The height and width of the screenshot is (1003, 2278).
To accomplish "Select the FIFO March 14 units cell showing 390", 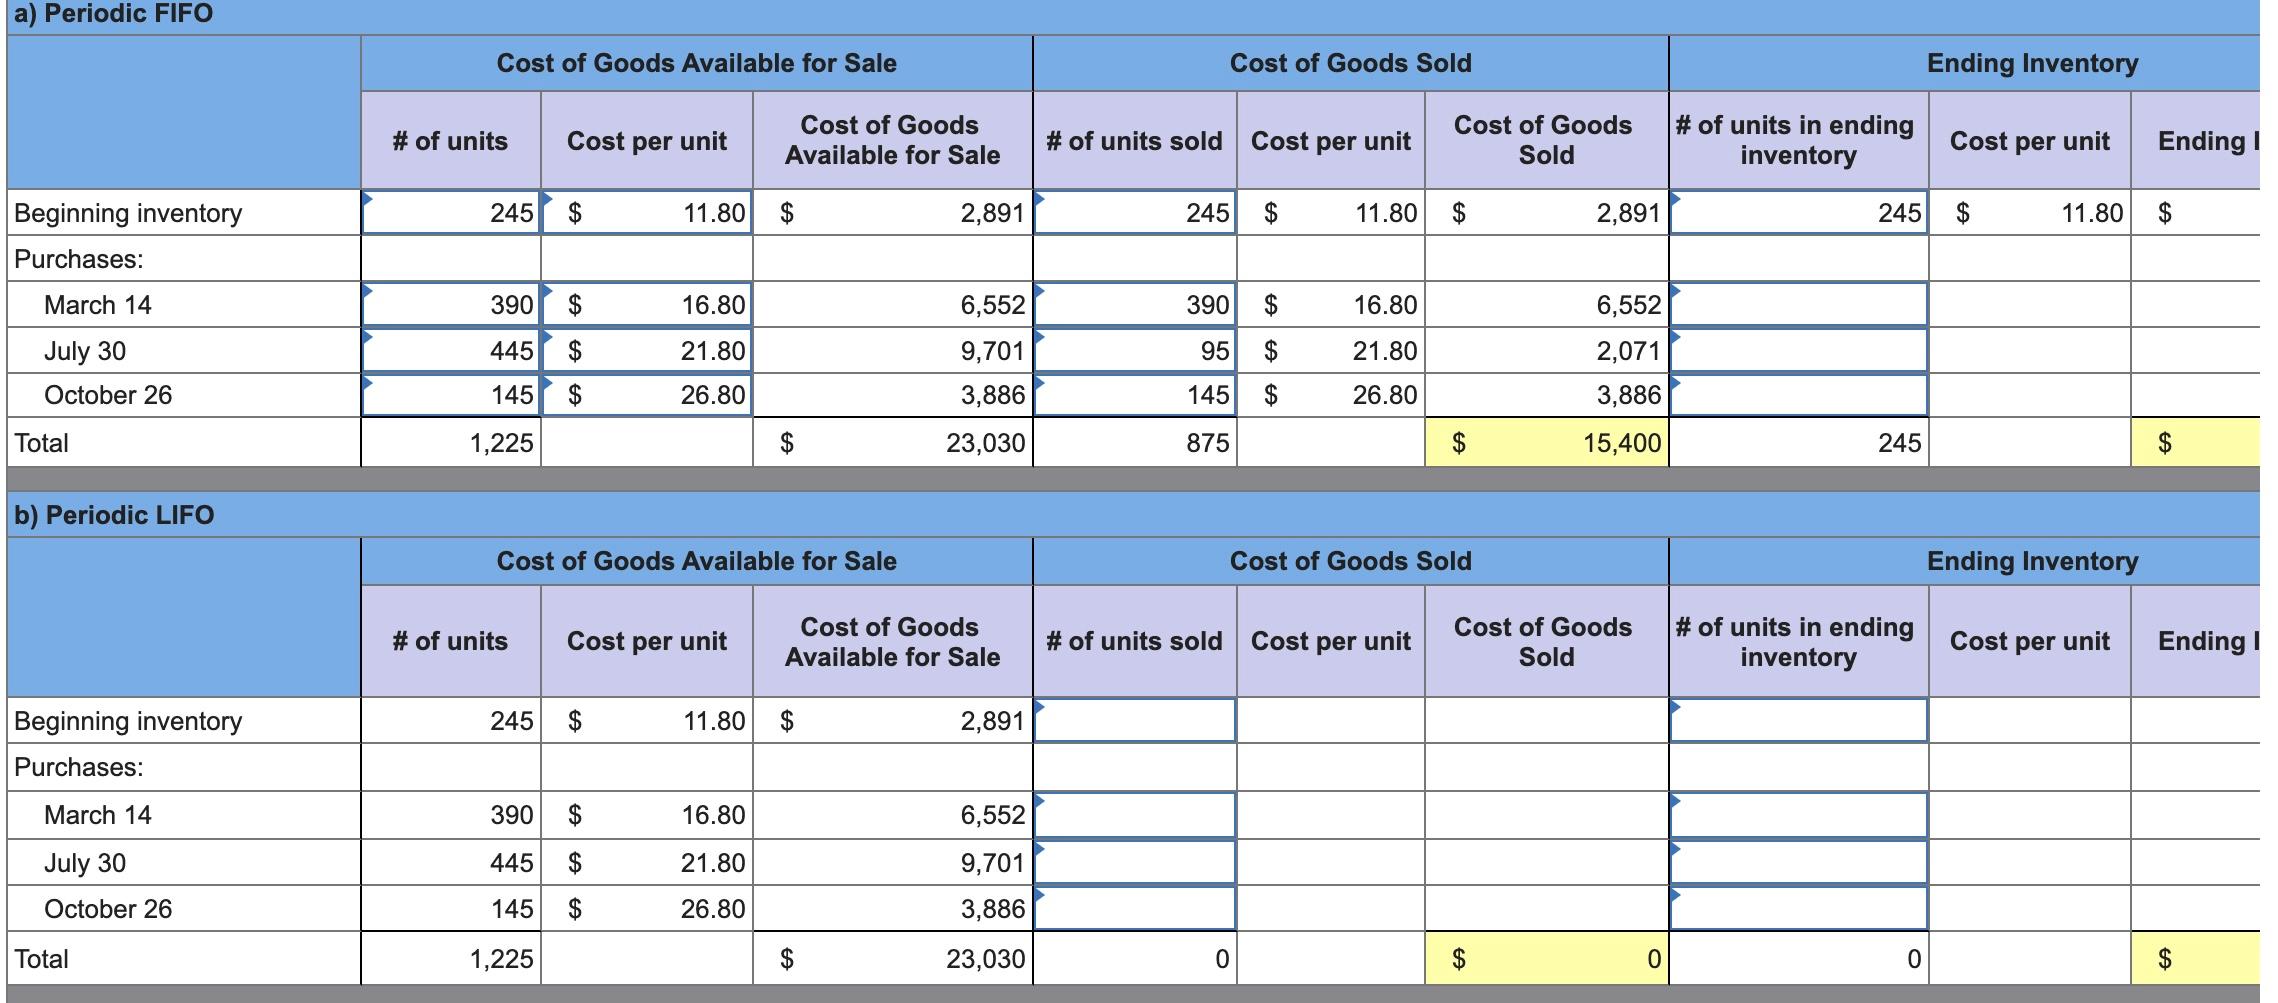I will (x=450, y=305).
